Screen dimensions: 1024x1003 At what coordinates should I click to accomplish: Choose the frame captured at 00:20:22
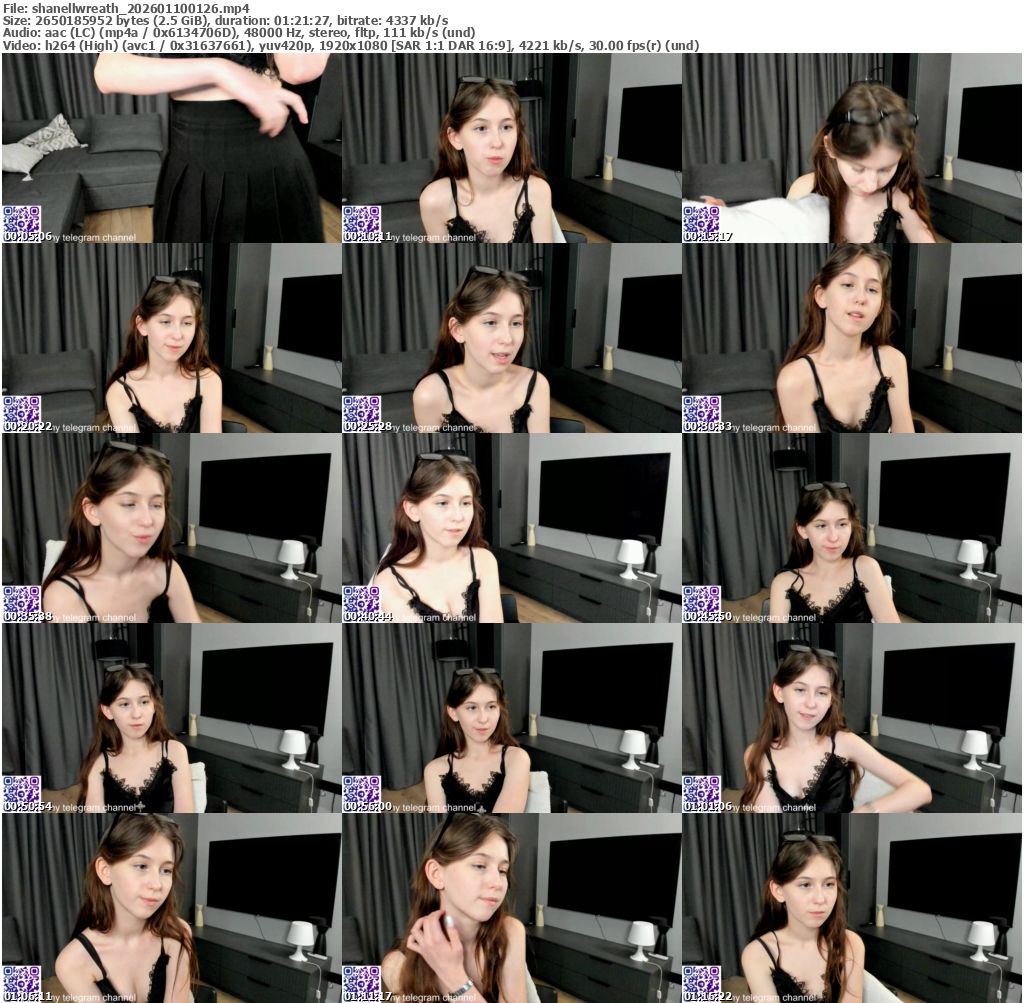tap(172, 338)
